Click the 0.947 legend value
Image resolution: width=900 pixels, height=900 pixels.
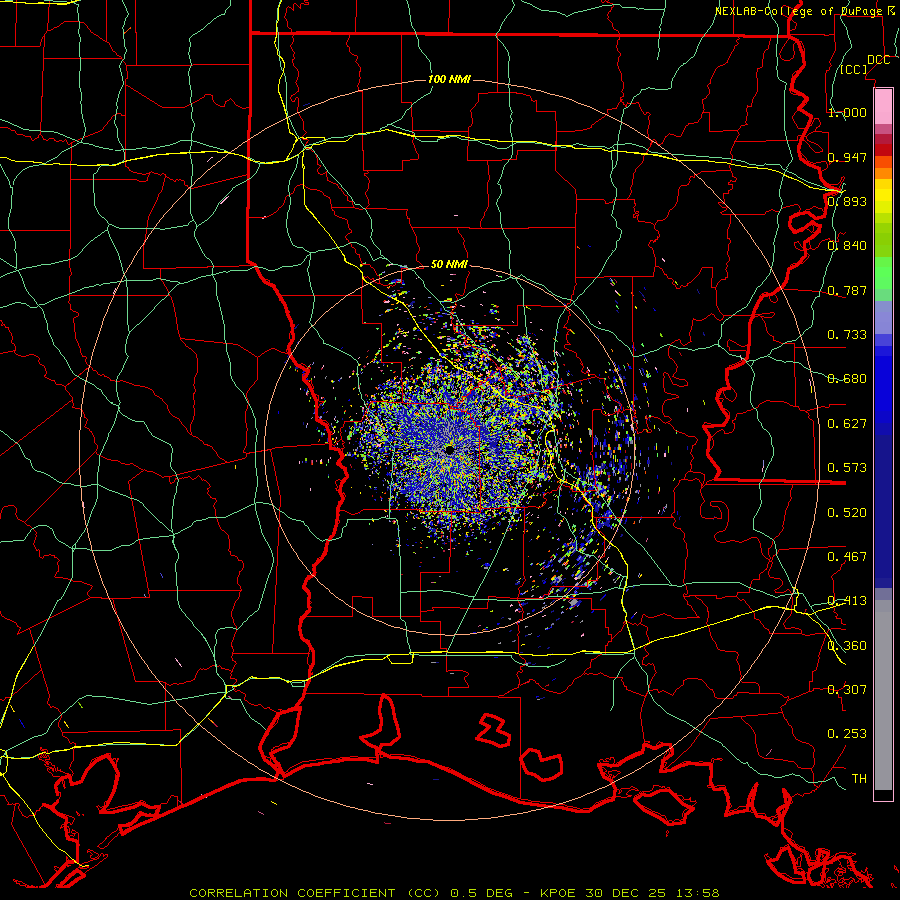tap(847, 157)
